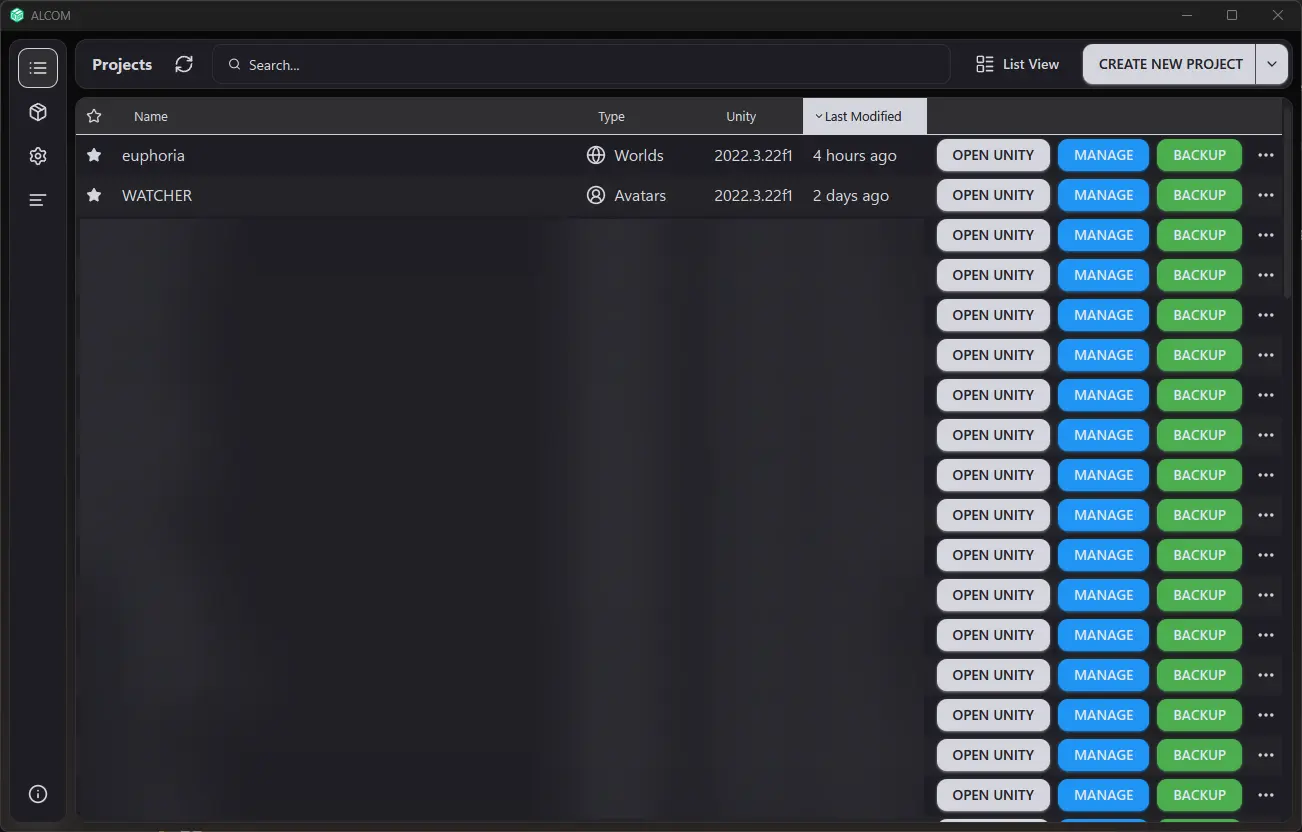The height and width of the screenshot is (832, 1302).
Task: Toggle favorite star for euphoria project
Action: (94, 155)
